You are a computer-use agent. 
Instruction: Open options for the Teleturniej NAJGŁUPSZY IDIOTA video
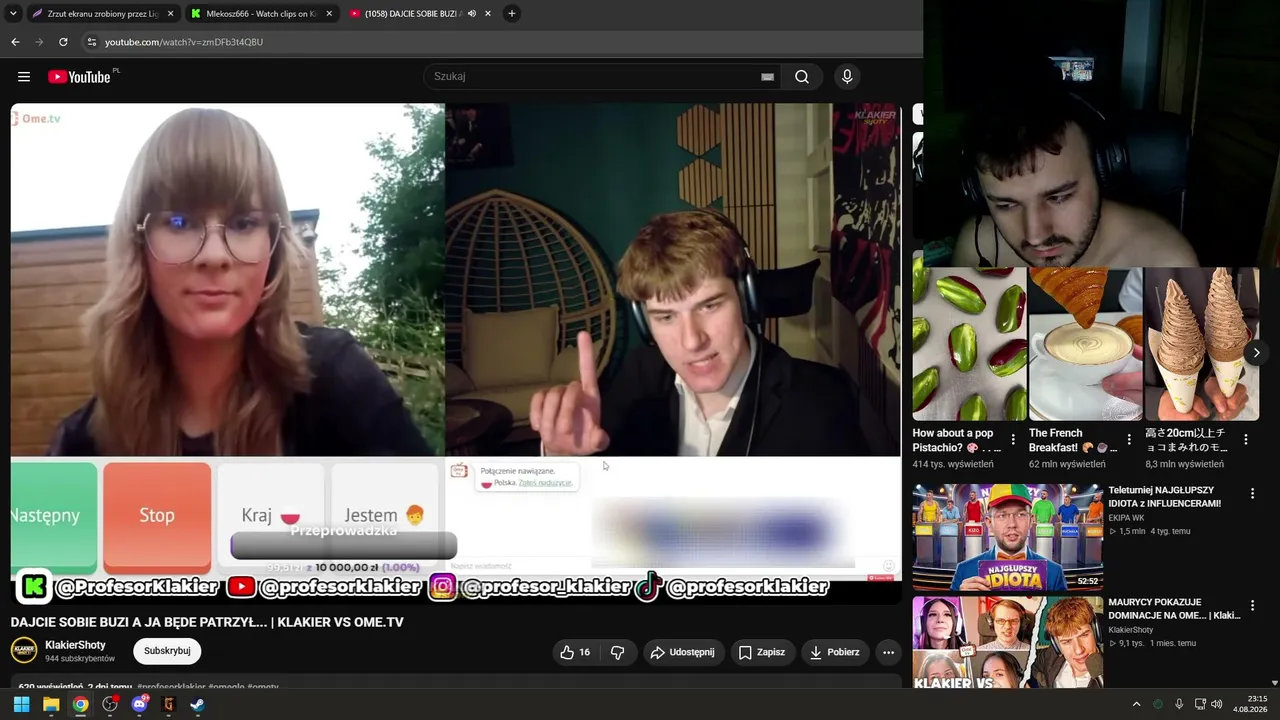[1252, 493]
